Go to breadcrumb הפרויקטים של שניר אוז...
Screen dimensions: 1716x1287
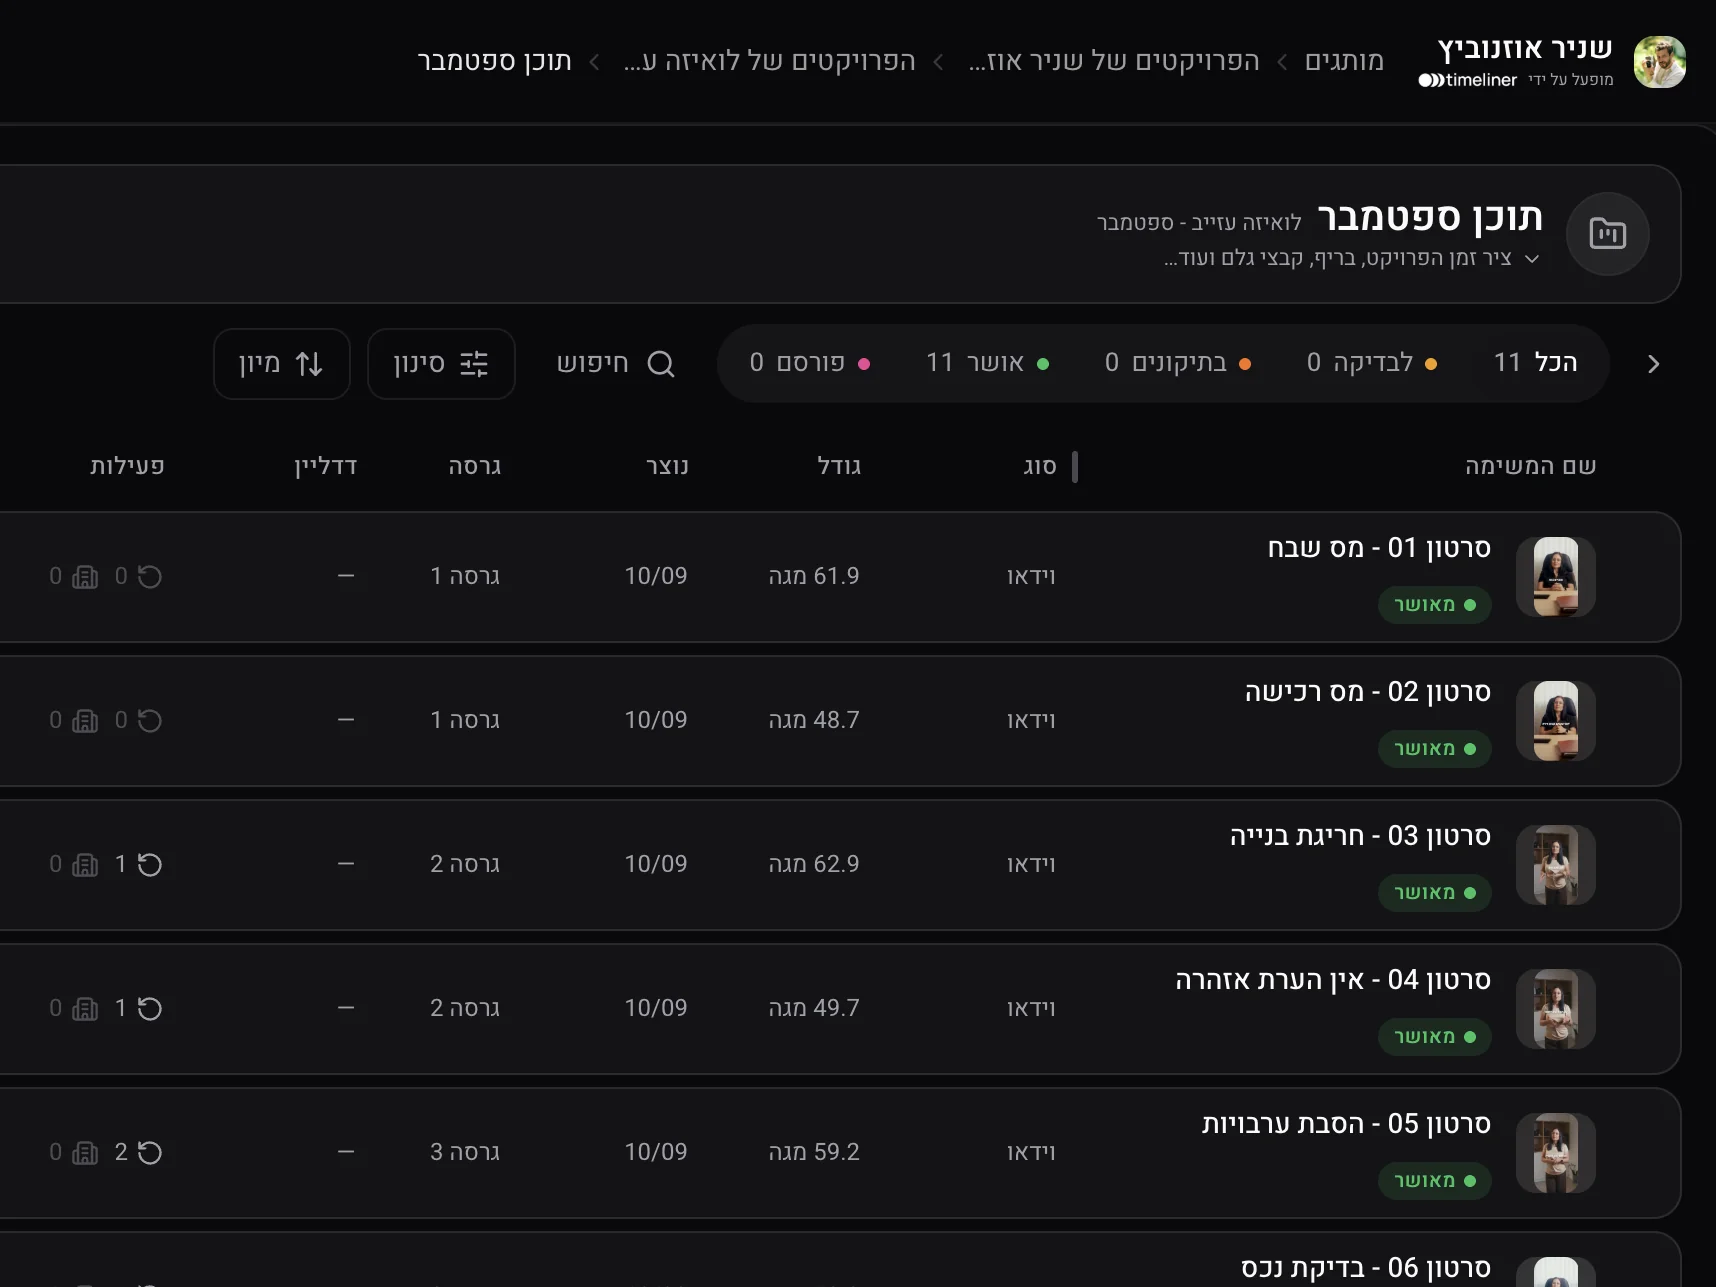1114,62
